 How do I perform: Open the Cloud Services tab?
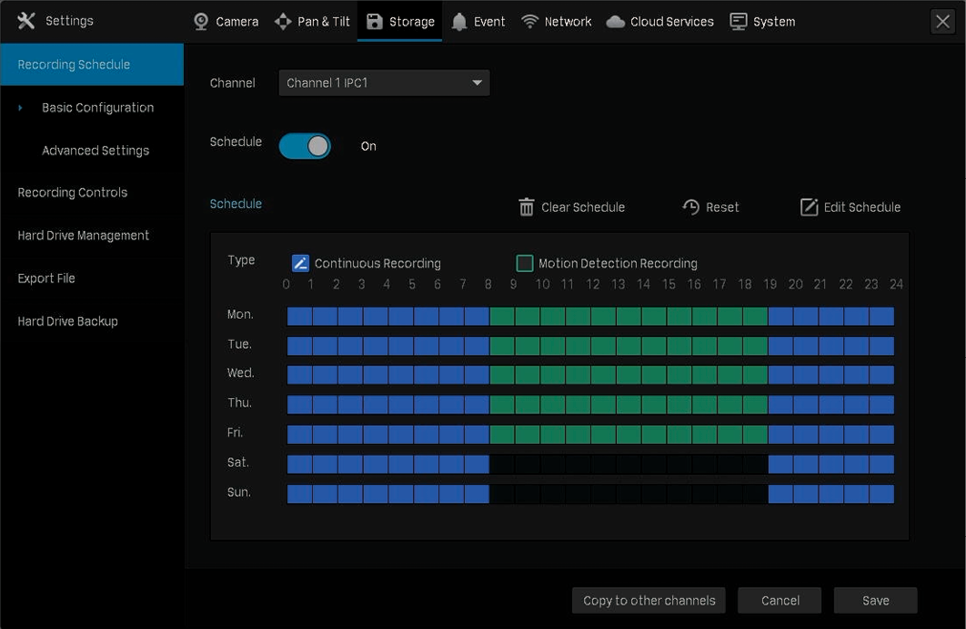coord(660,22)
